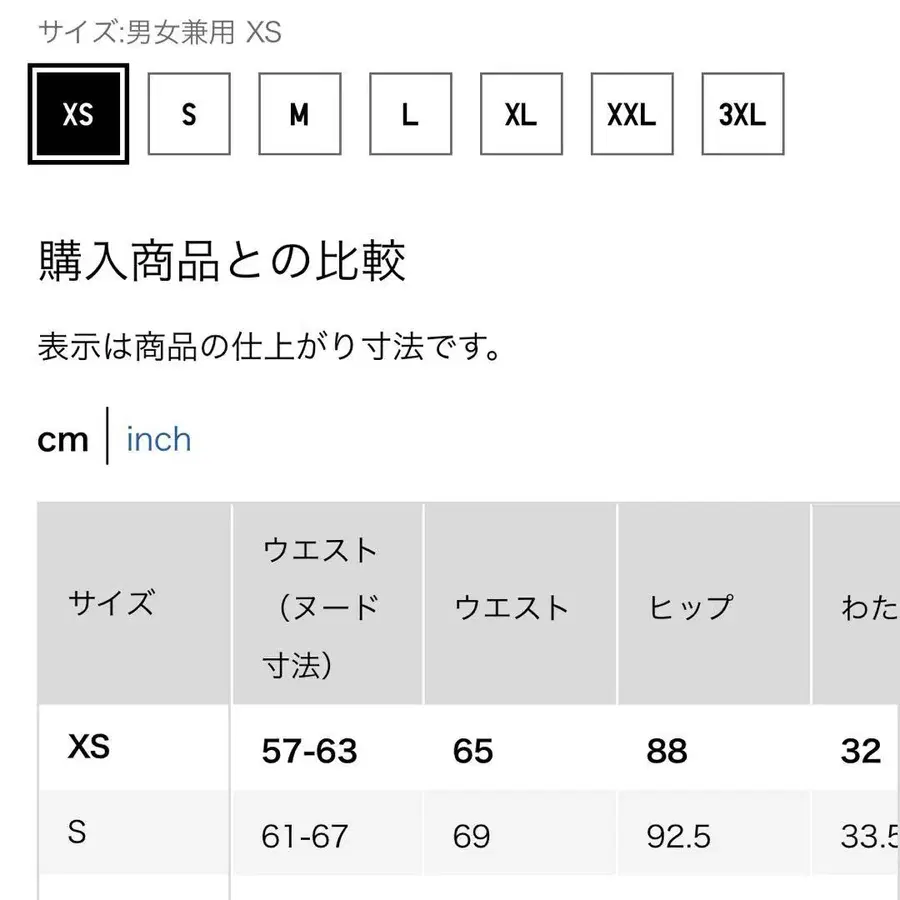This screenshot has width=900, height=900.
Task: Click the サイズ column header
Action: [x=111, y=604]
